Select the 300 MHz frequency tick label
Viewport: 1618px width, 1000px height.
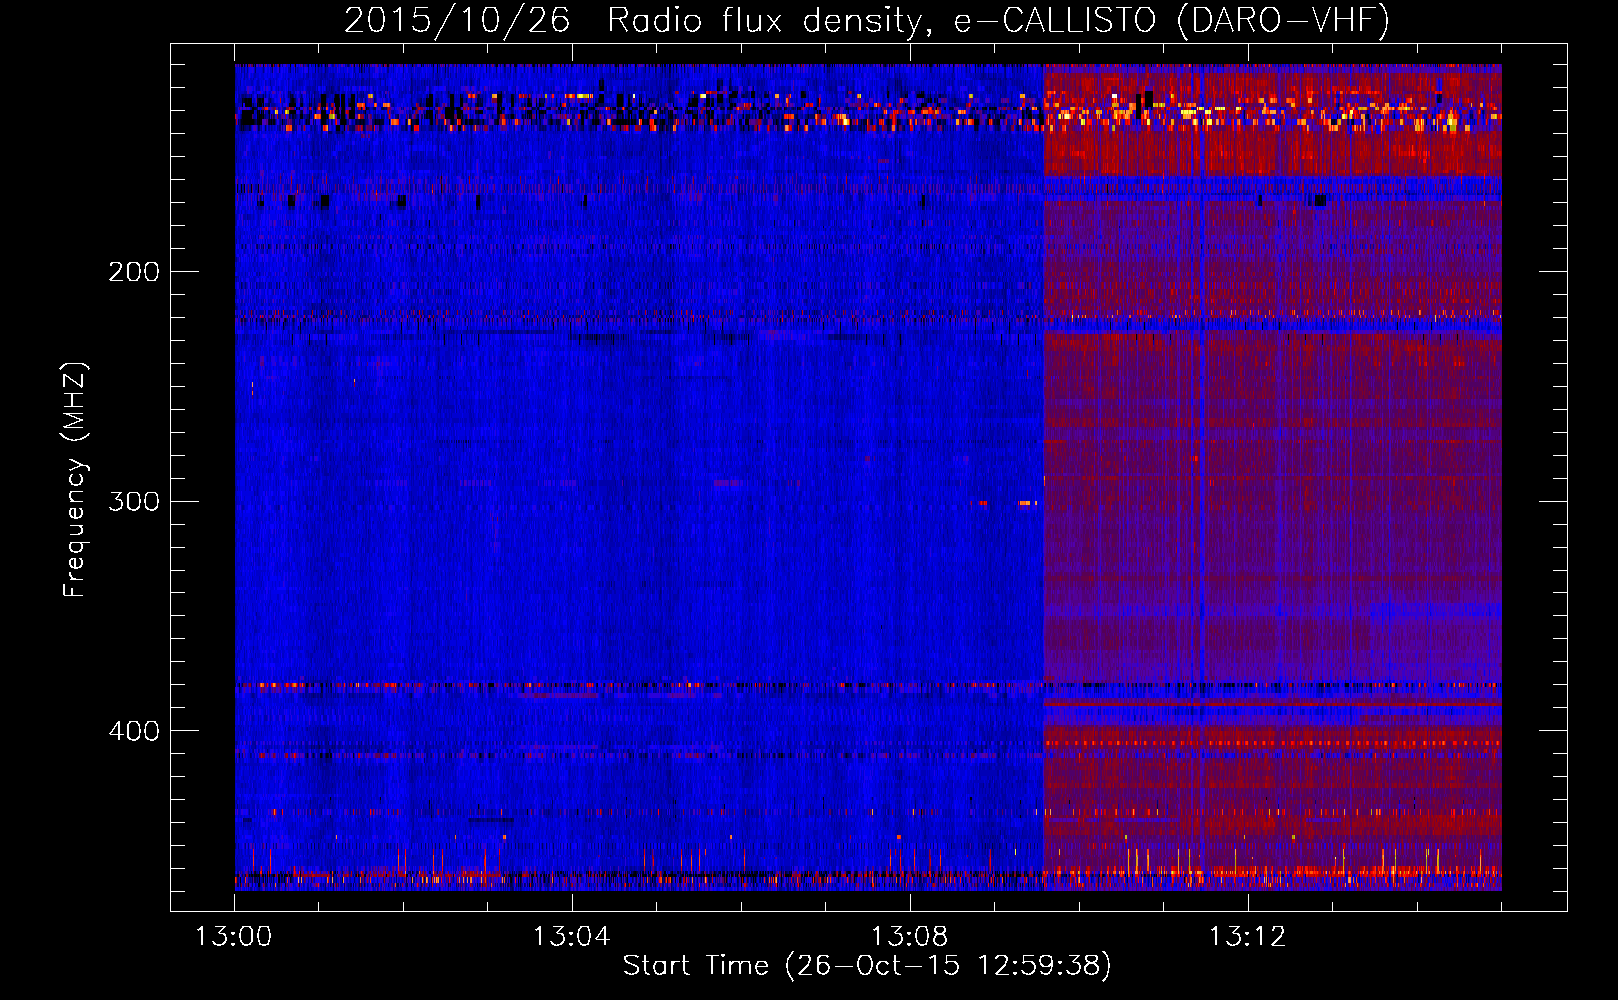134,501
